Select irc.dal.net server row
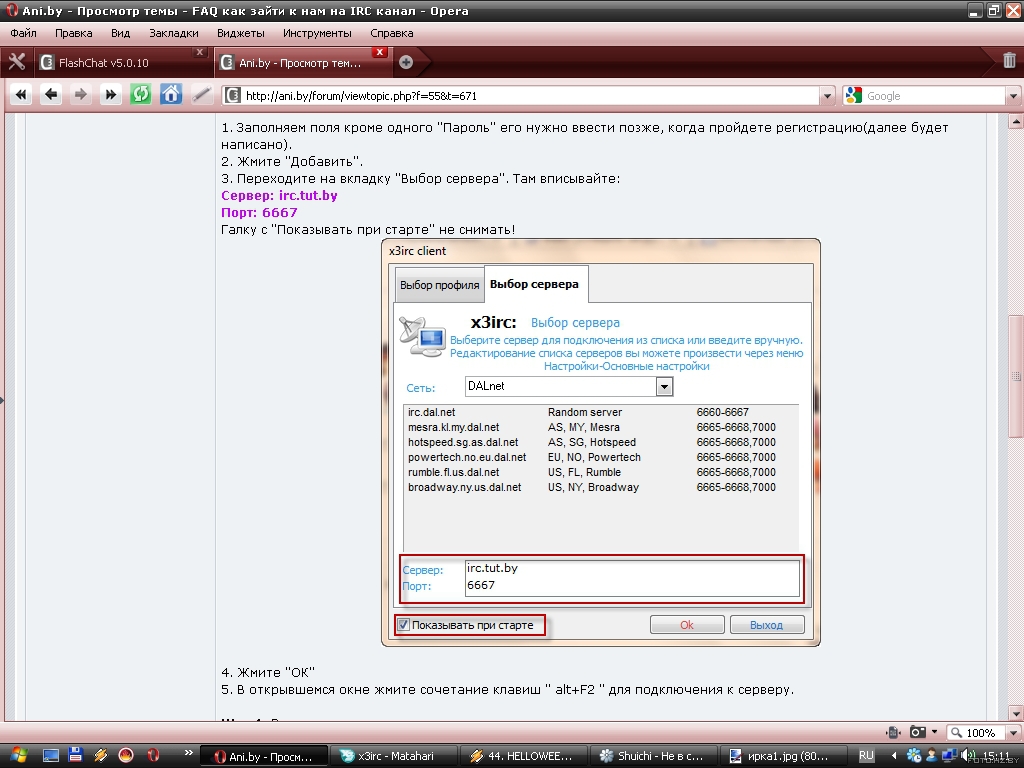Image resolution: width=1024 pixels, height=768 pixels. coord(601,412)
